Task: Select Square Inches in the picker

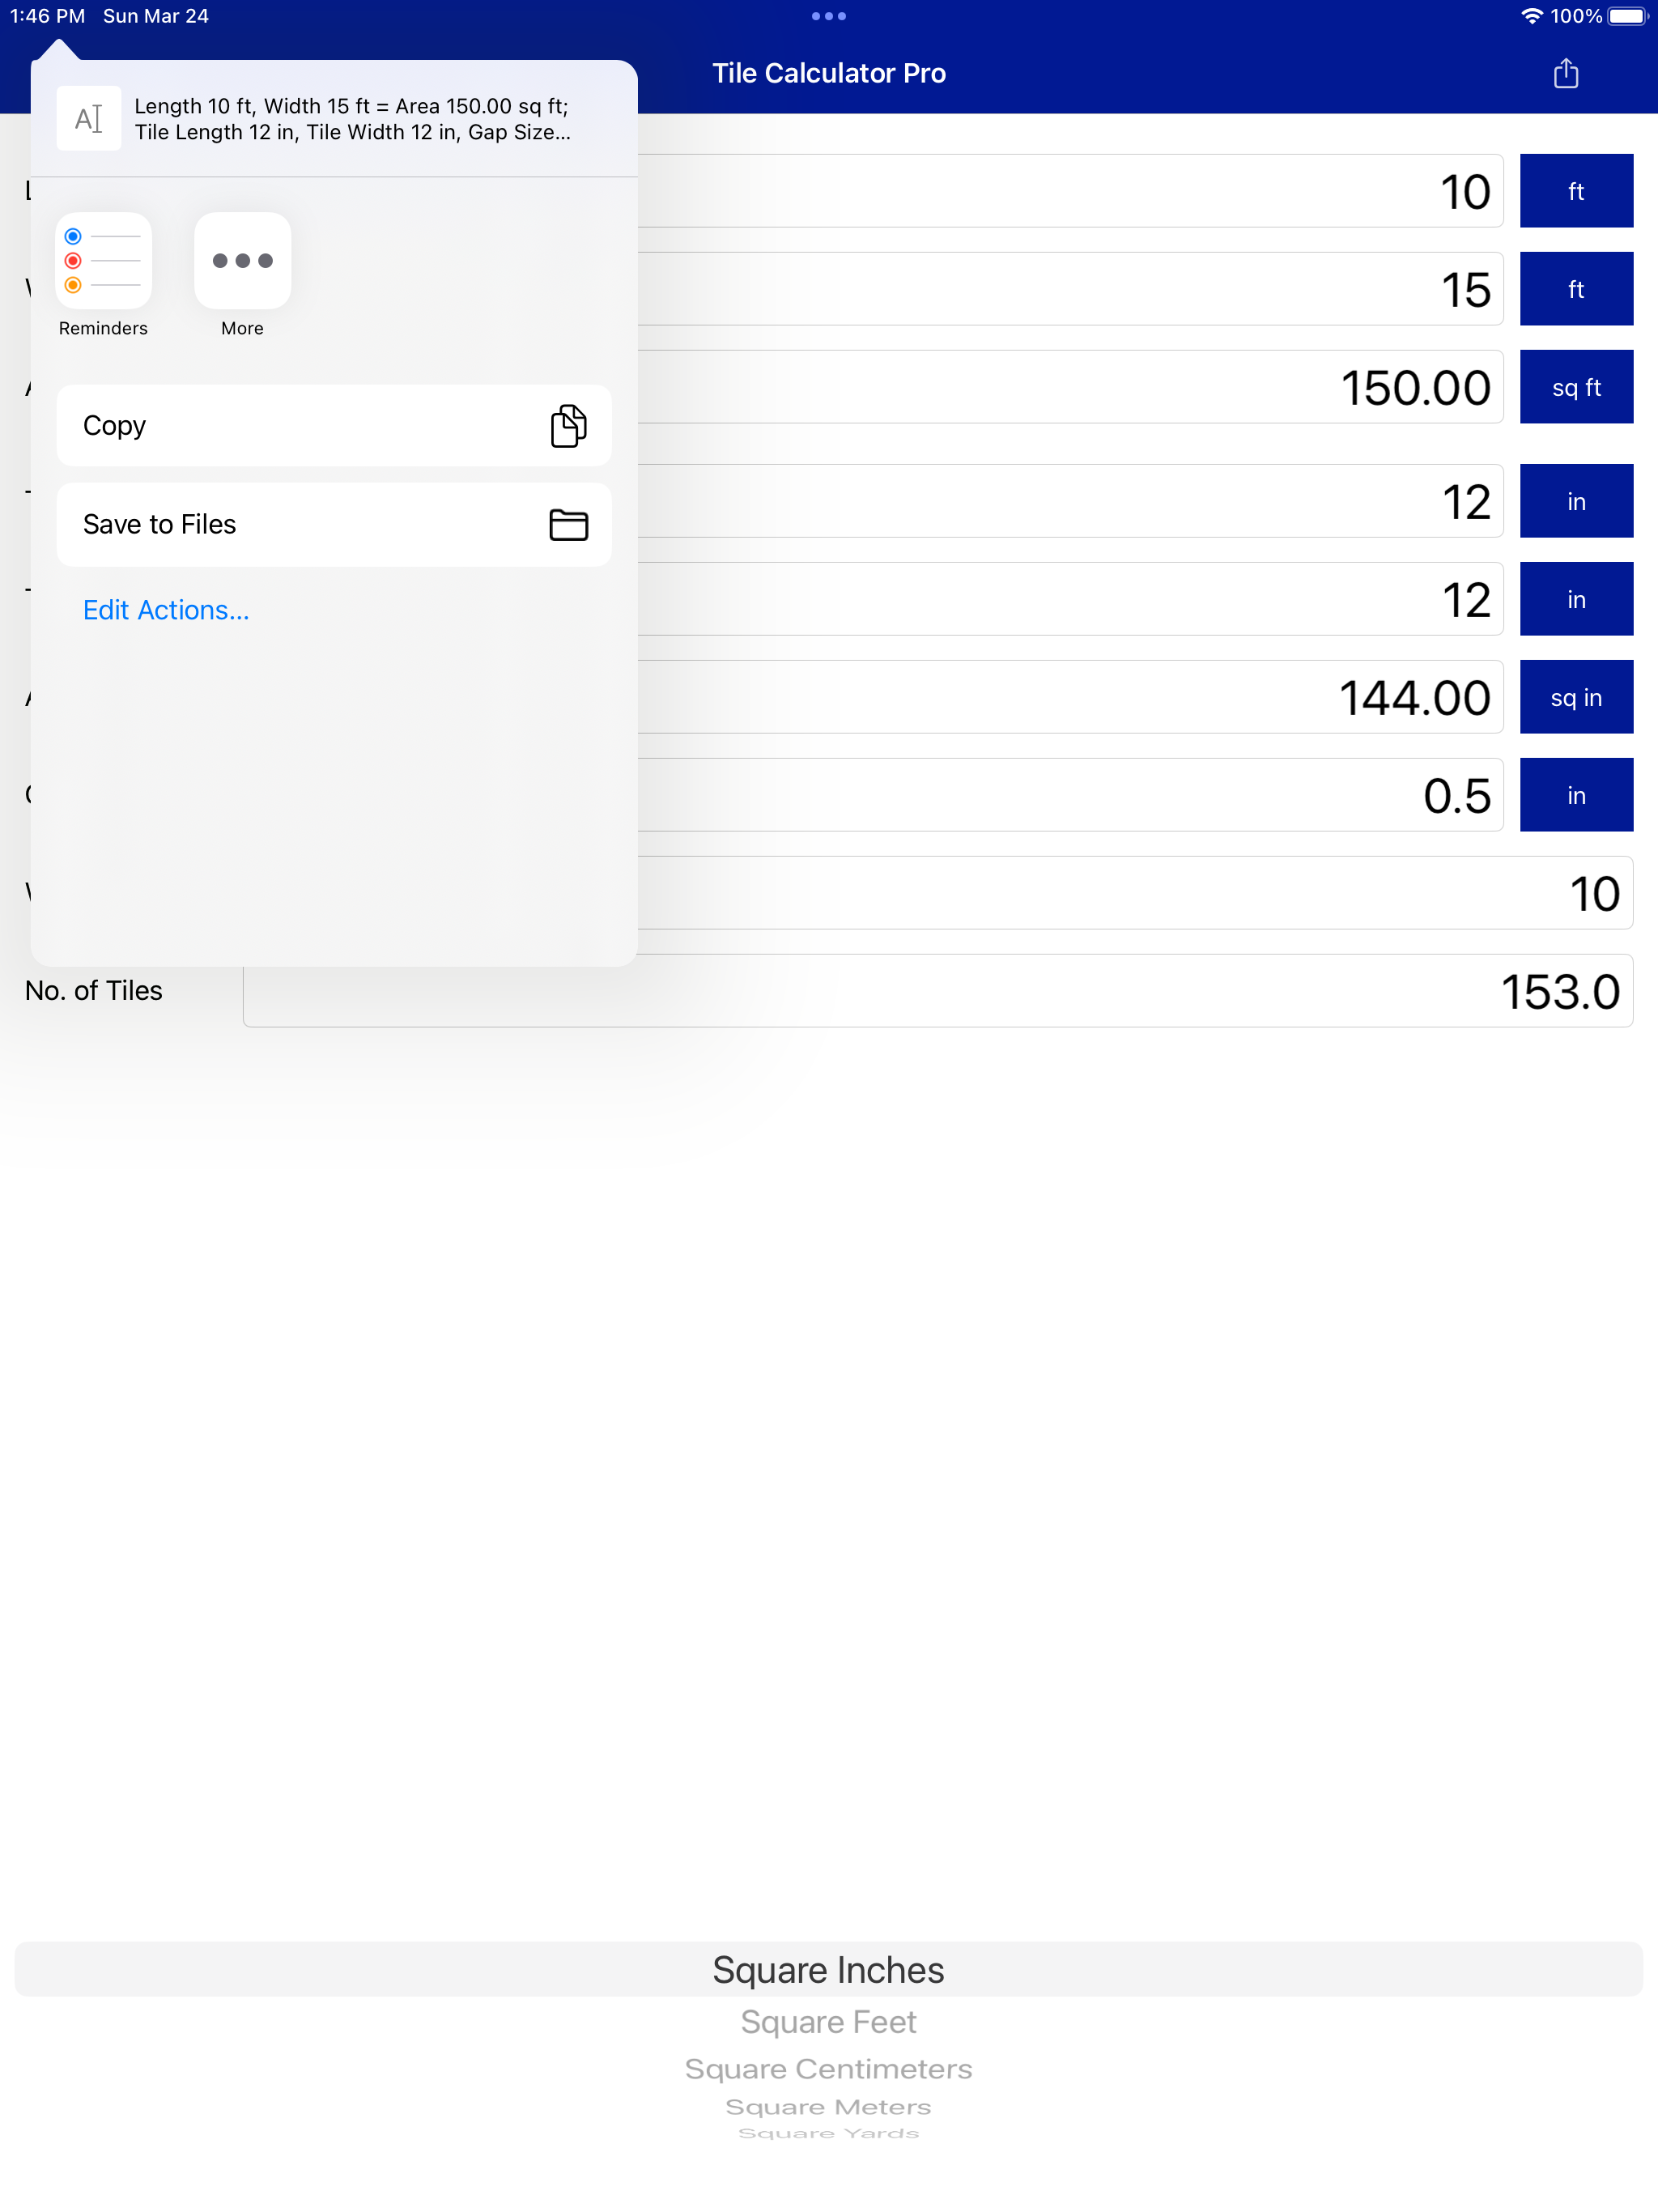Action: [828, 1969]
